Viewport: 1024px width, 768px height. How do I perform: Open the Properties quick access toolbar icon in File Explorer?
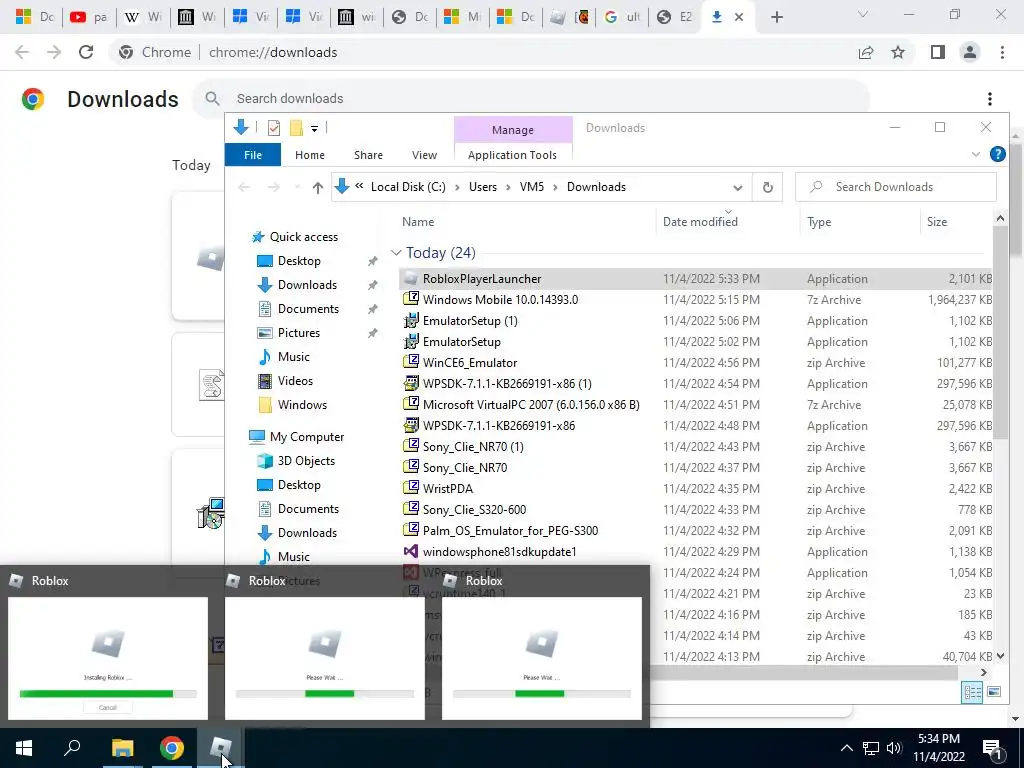point(274,128)
